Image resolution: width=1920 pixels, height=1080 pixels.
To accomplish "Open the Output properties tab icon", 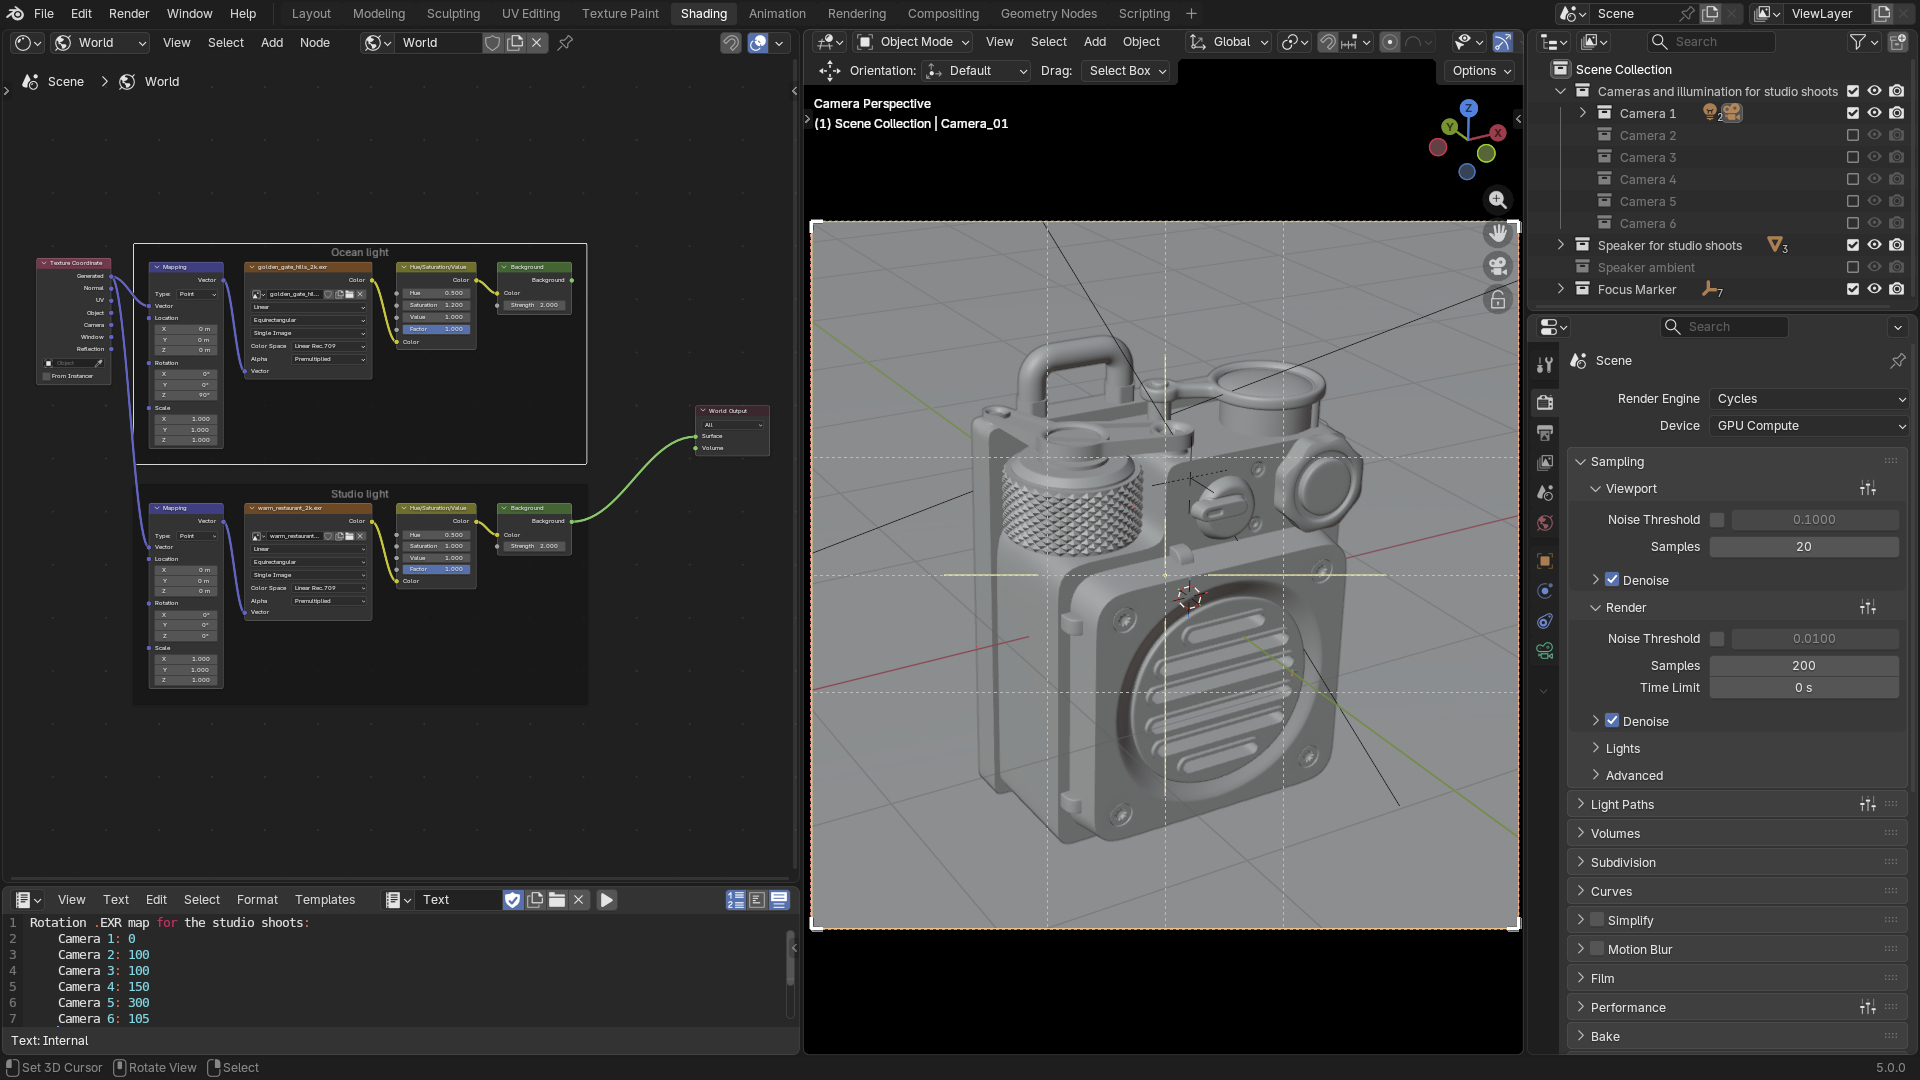I will 1545,432.
